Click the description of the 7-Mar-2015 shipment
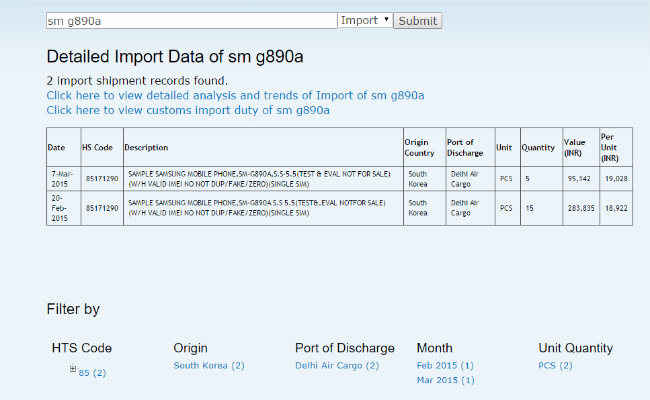Screen dimensions: 650x400 [x=263, y=179]
